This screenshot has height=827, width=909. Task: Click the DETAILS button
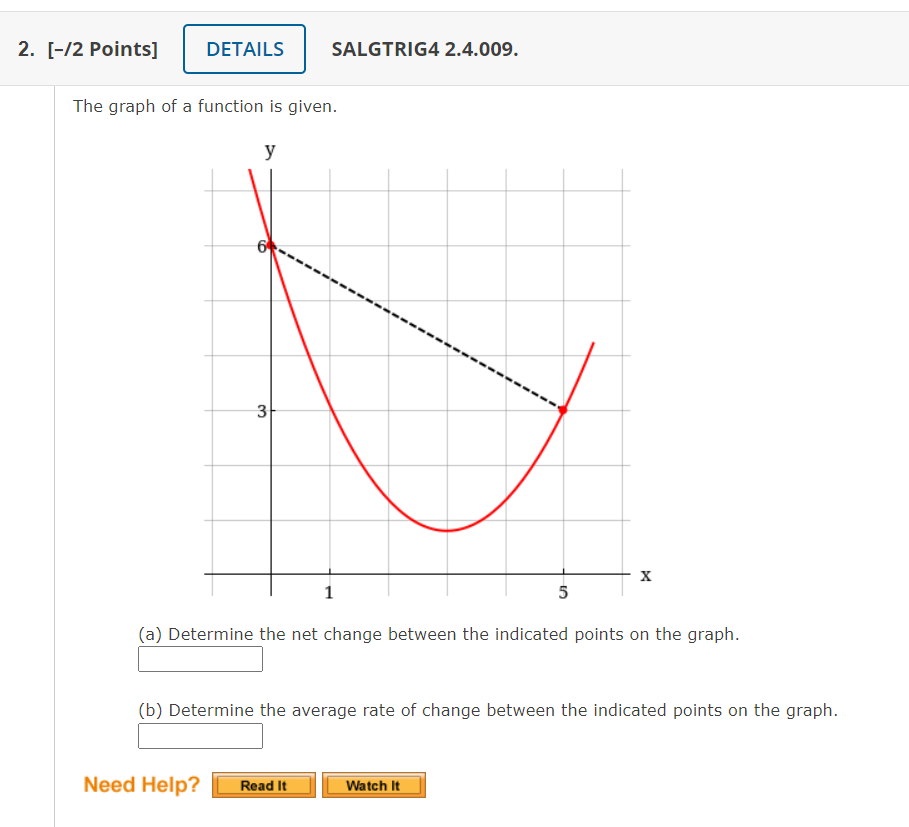[244, 48]
